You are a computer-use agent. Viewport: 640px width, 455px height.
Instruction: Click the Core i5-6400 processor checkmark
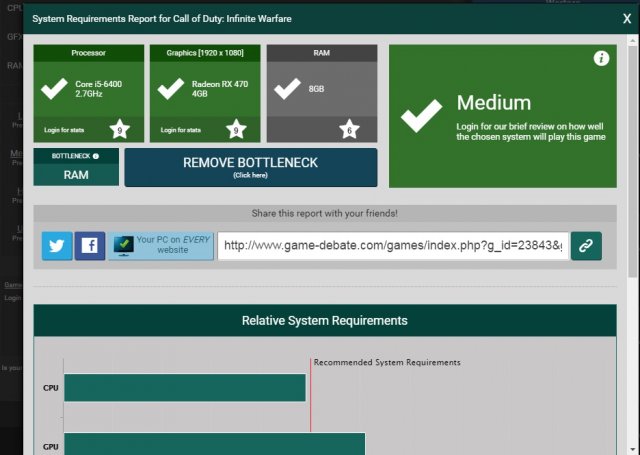[53, 90]
